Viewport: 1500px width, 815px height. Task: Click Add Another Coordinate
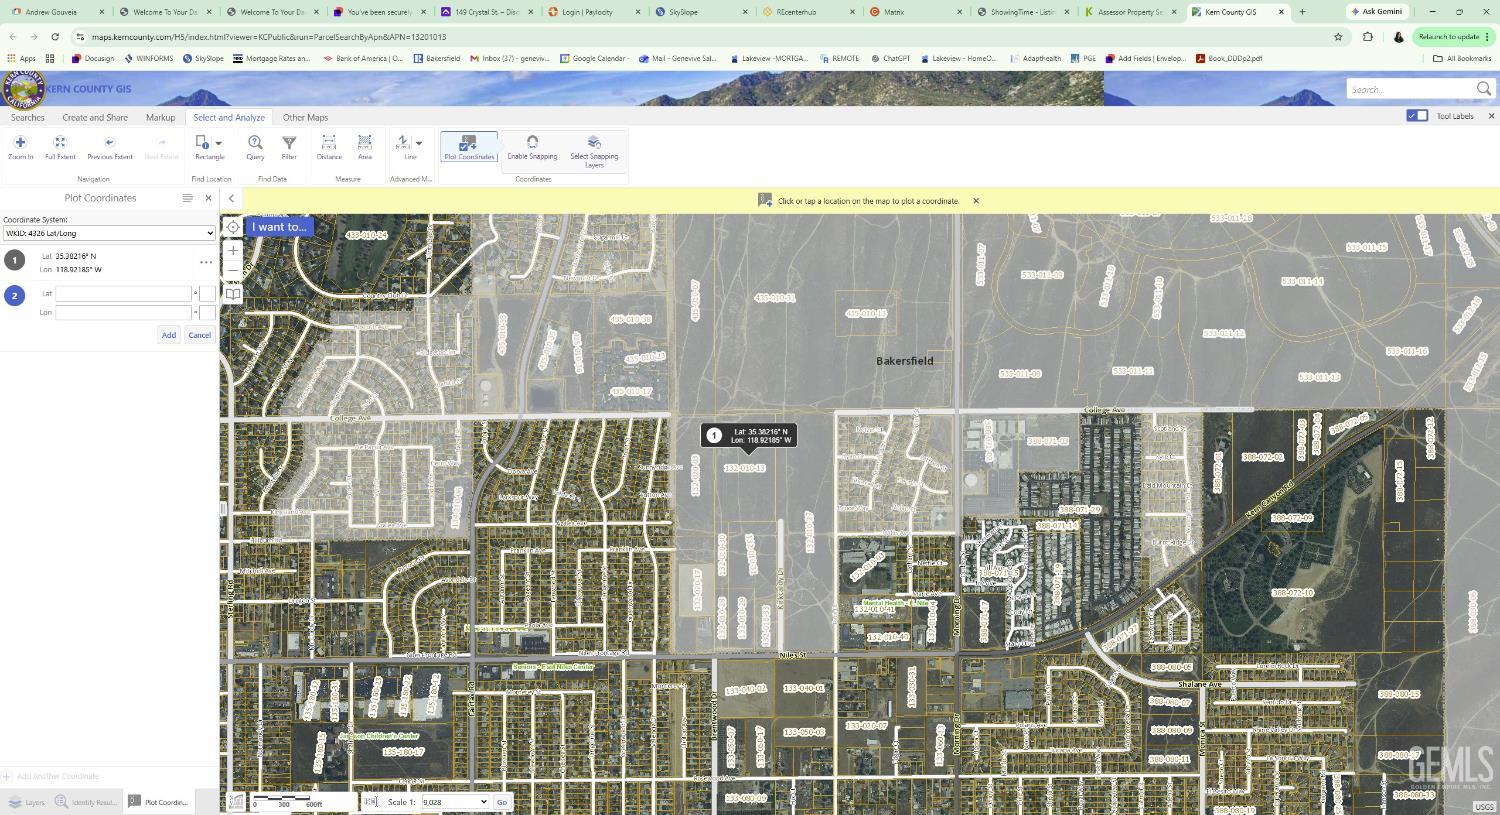click(50, 776)
